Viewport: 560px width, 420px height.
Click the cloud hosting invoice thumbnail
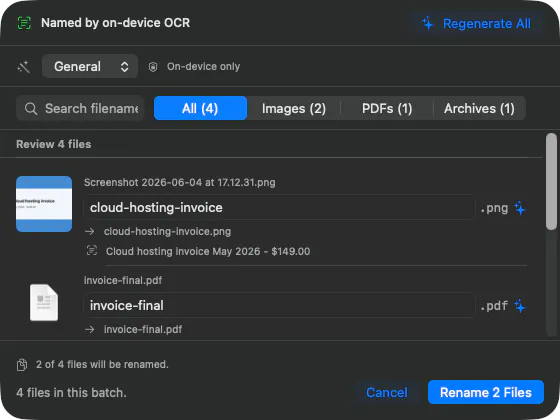click(x=44, y=204)
